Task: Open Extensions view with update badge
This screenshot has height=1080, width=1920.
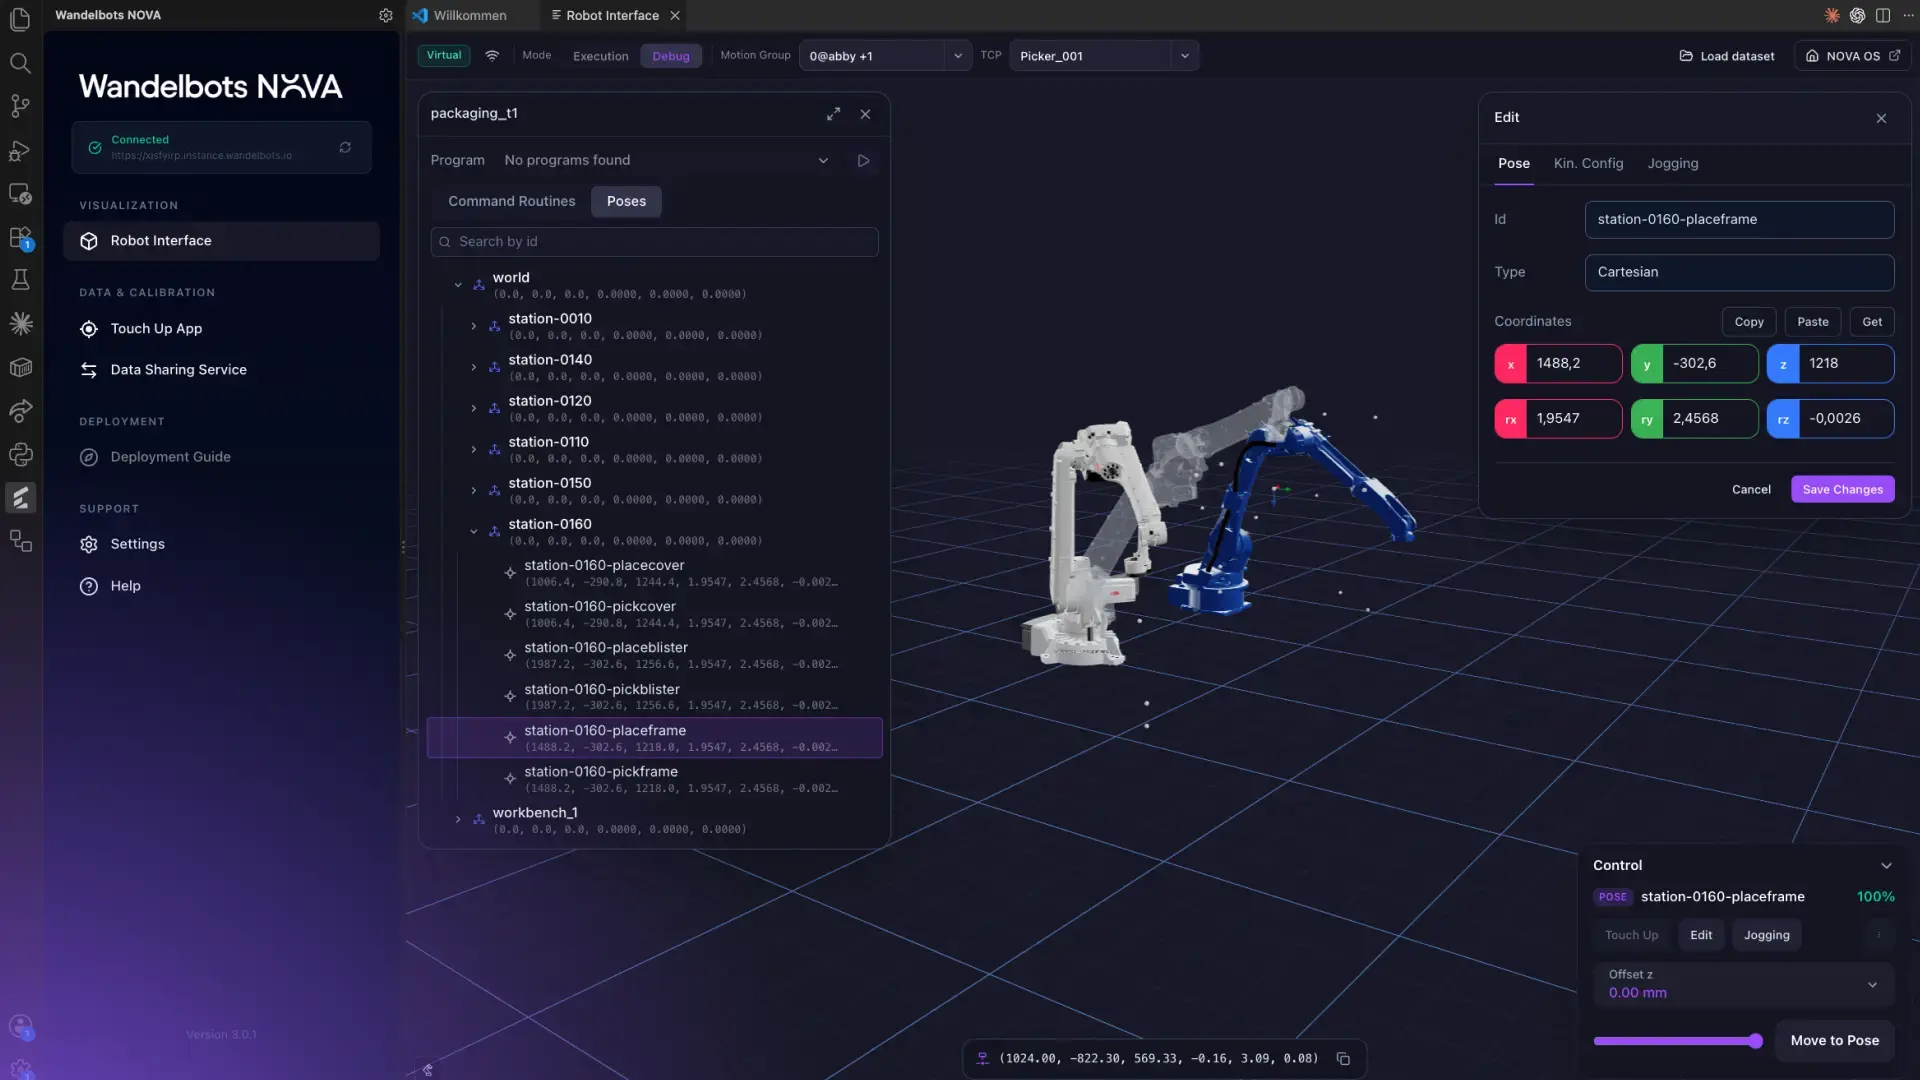Action: (20, 238)
